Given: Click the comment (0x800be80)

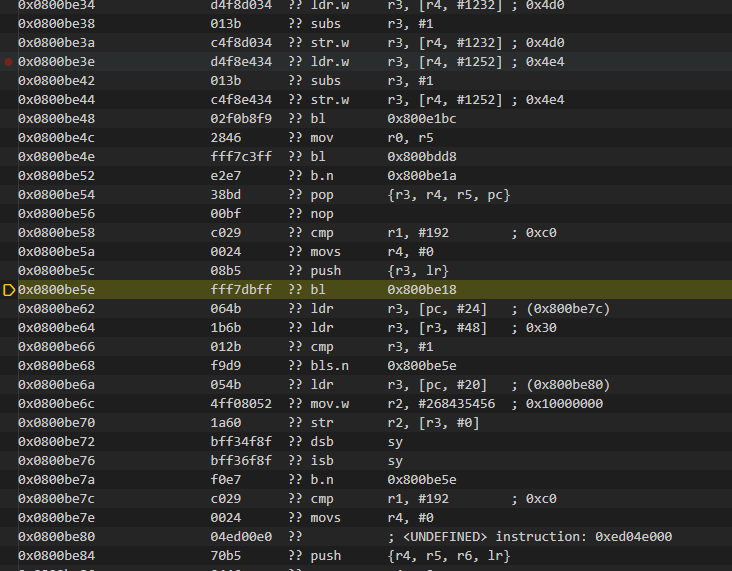Looking at the screenshot, I should point(568,385).
